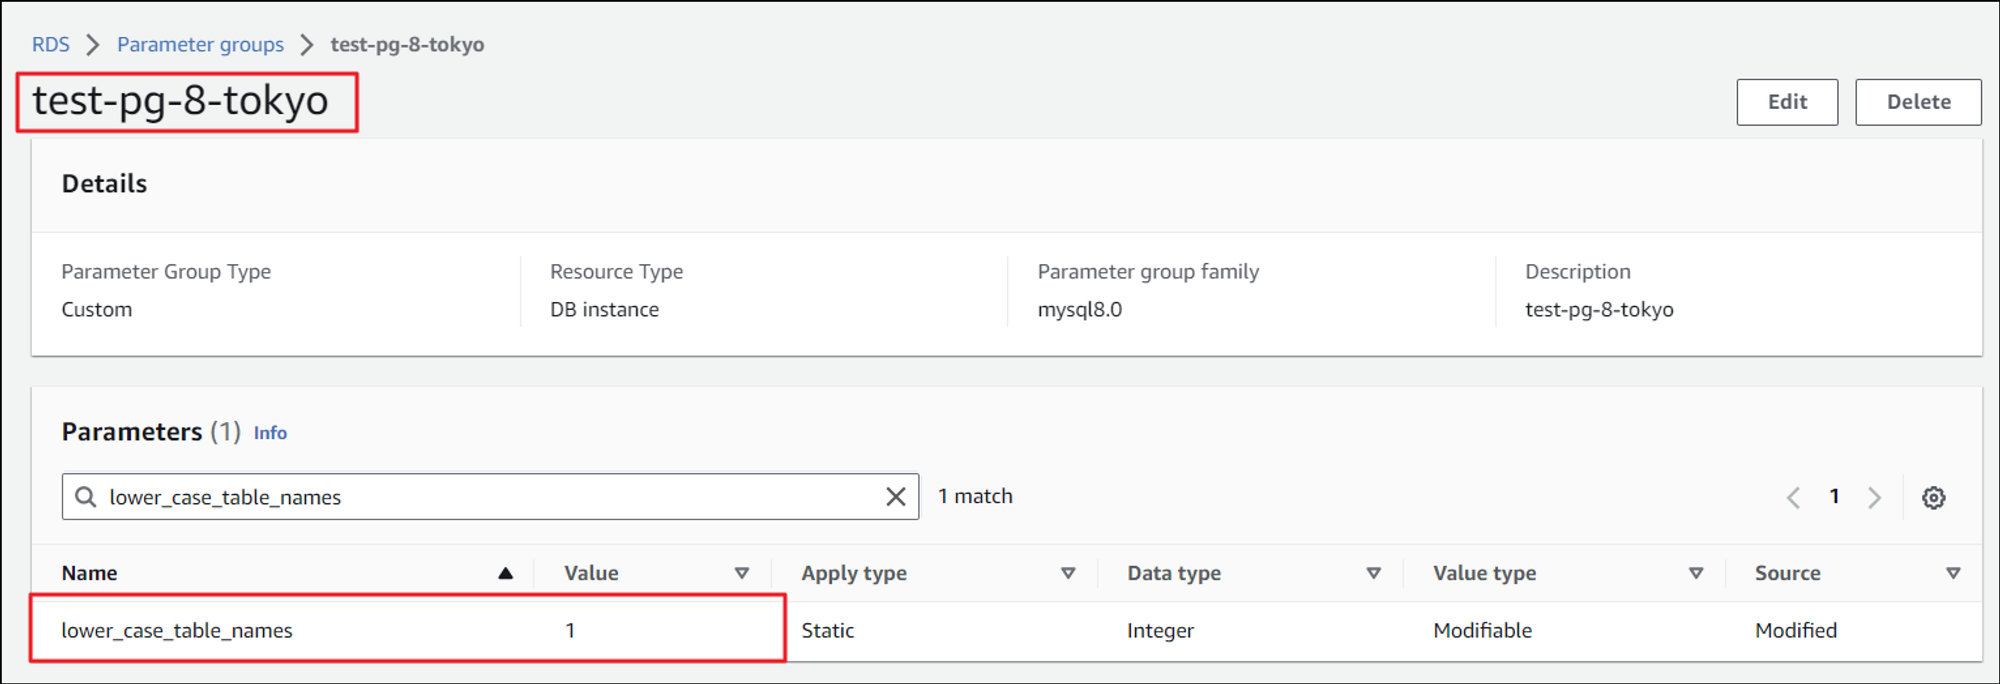Screen dimensions: 2000x684
Task: Open the Parameter groups breadcrumb link
Action: pos(200,45)
